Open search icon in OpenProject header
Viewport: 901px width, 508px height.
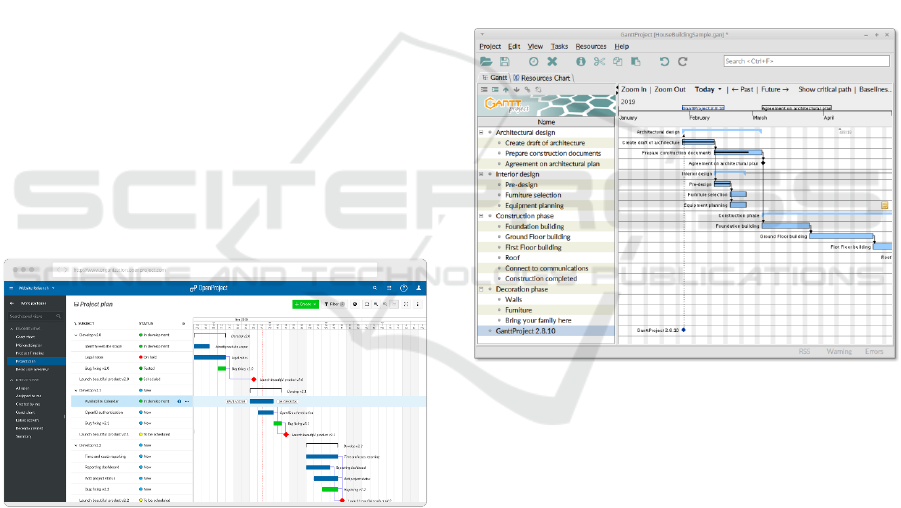375,288
